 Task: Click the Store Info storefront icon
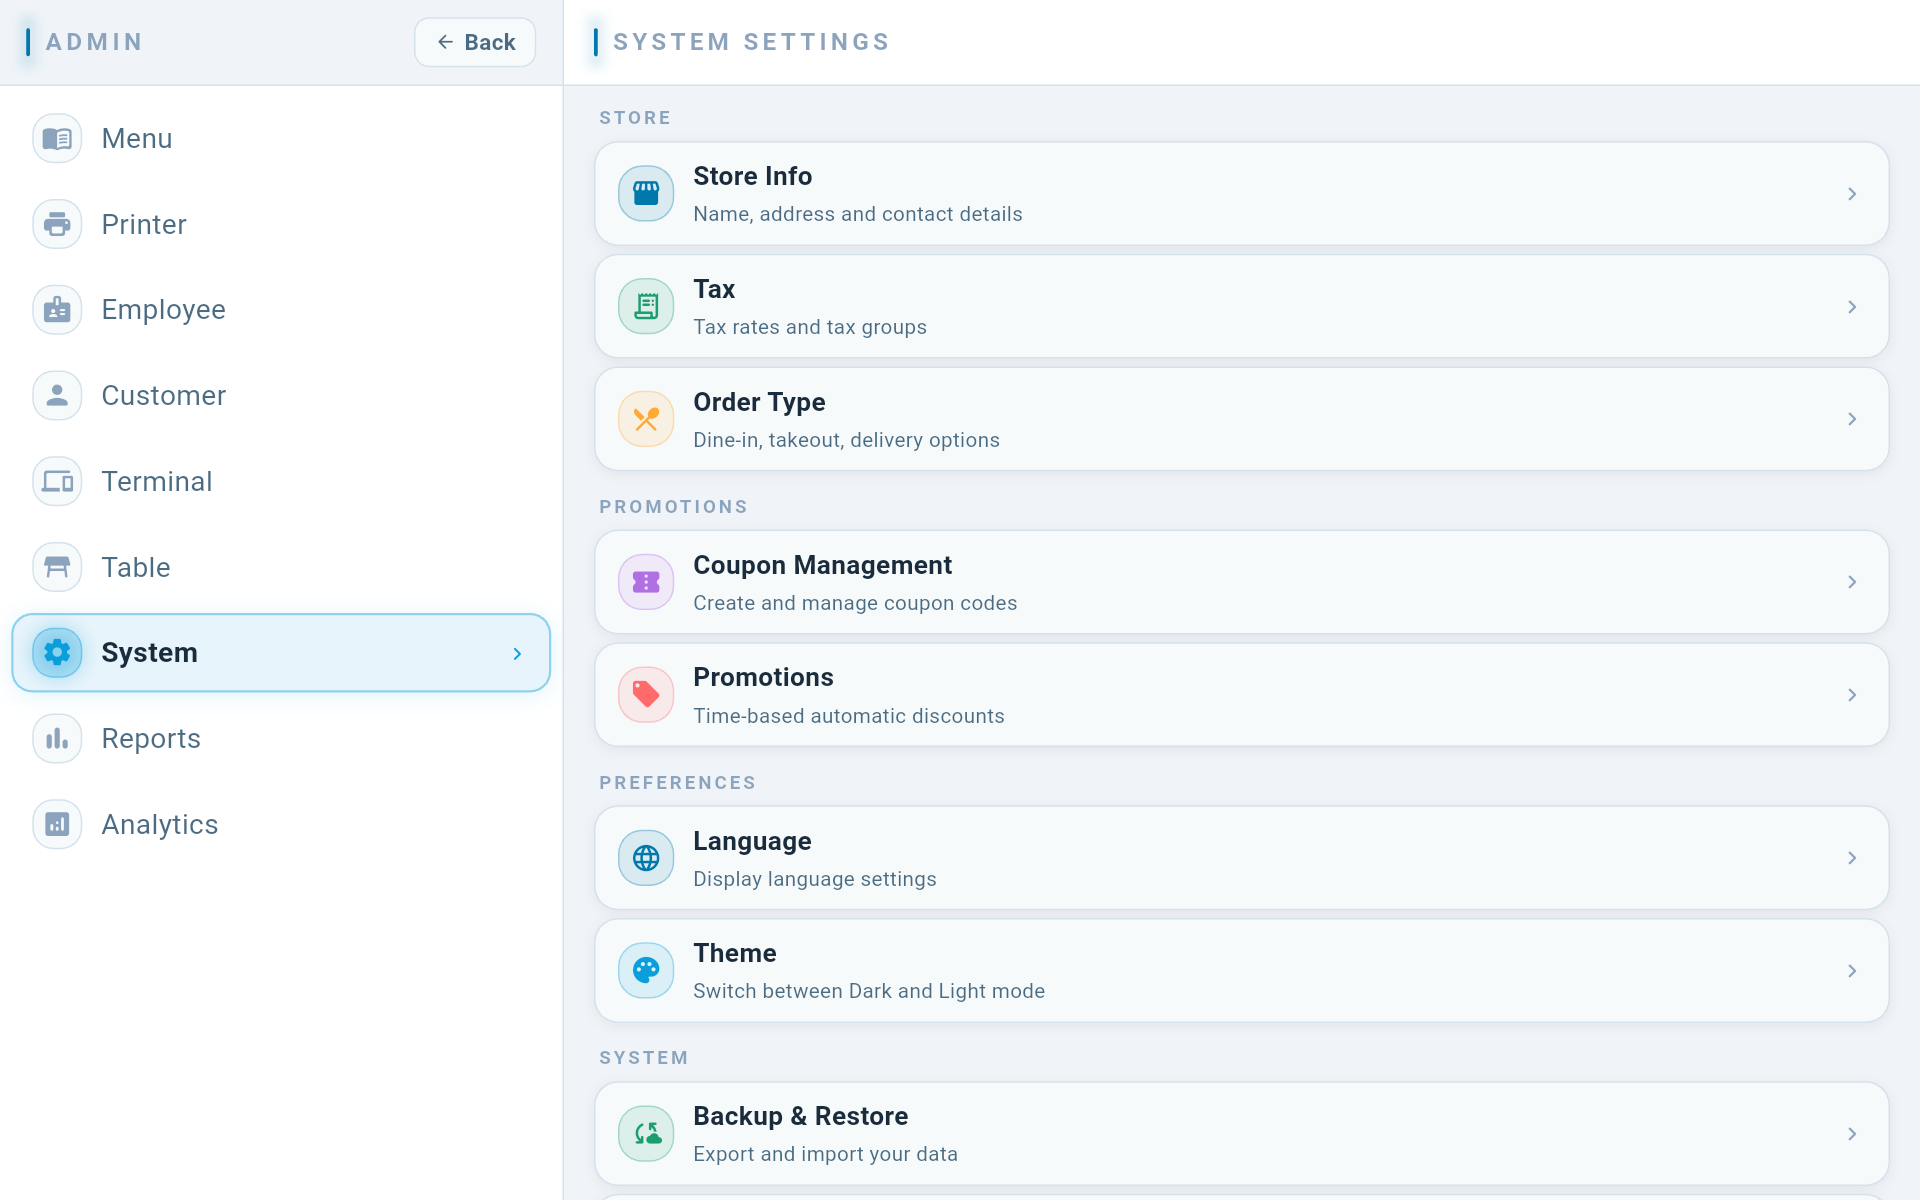point(646,194)
